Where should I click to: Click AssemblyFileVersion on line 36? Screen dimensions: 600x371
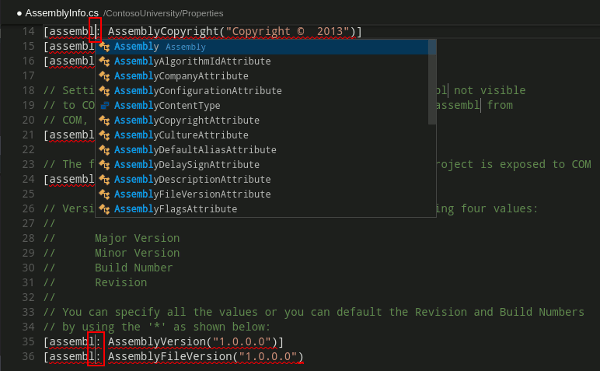coord(170,356)
